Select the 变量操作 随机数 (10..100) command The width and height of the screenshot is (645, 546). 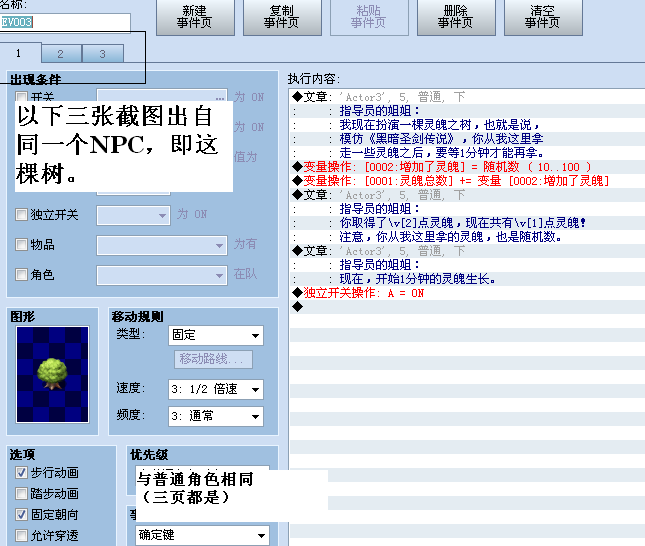tap(467, 167)
